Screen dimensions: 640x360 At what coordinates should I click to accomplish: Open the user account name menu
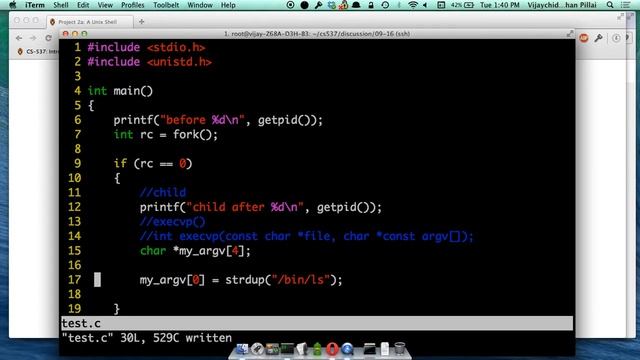[562, 5]
